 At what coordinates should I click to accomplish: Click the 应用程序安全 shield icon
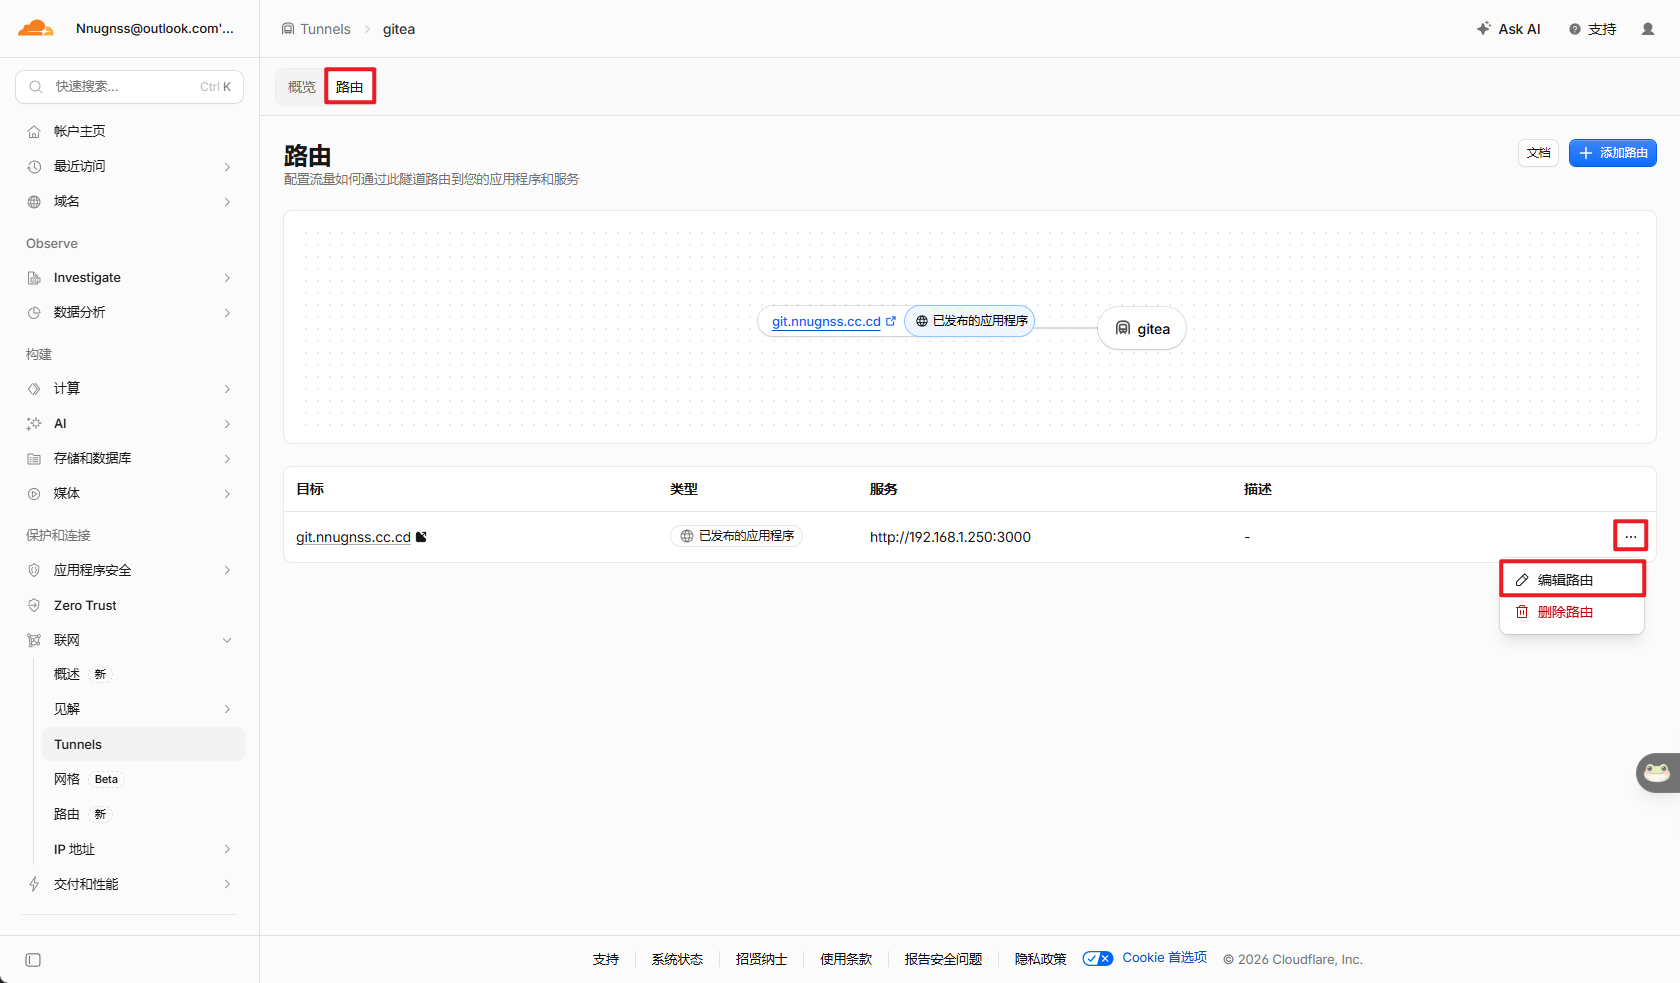(34, 570)
